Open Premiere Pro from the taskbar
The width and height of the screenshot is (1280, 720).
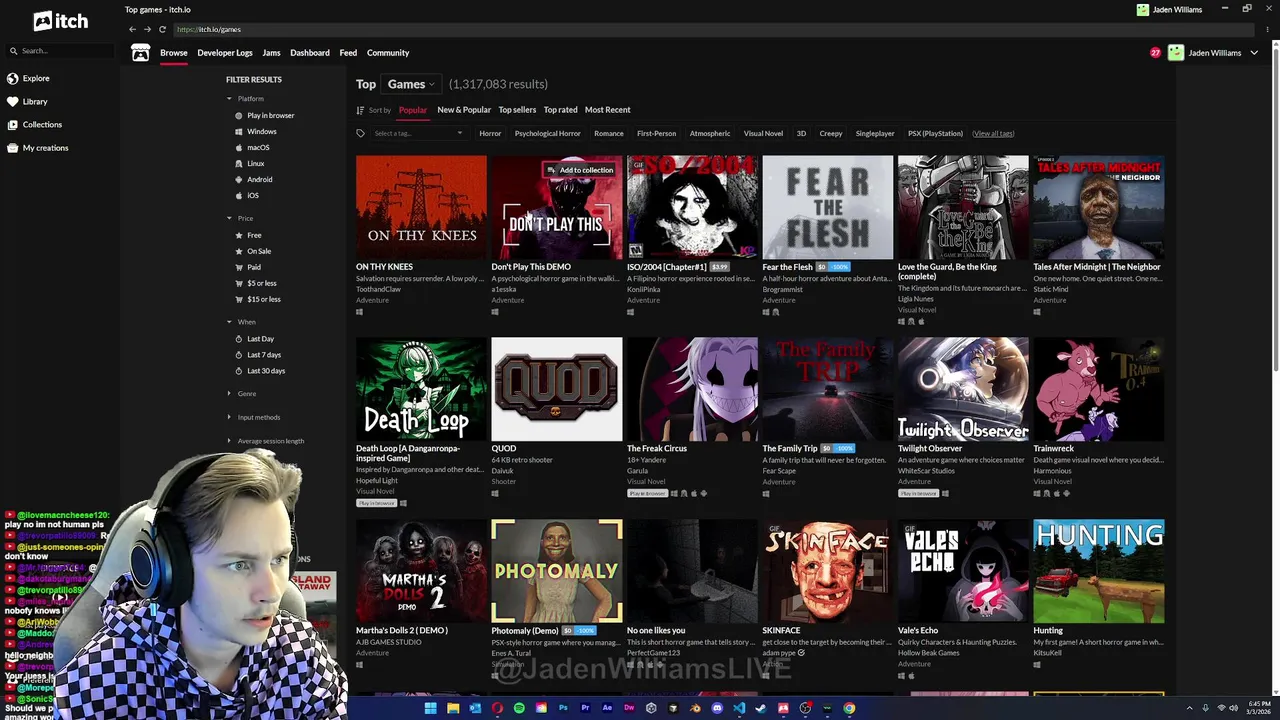585,708
